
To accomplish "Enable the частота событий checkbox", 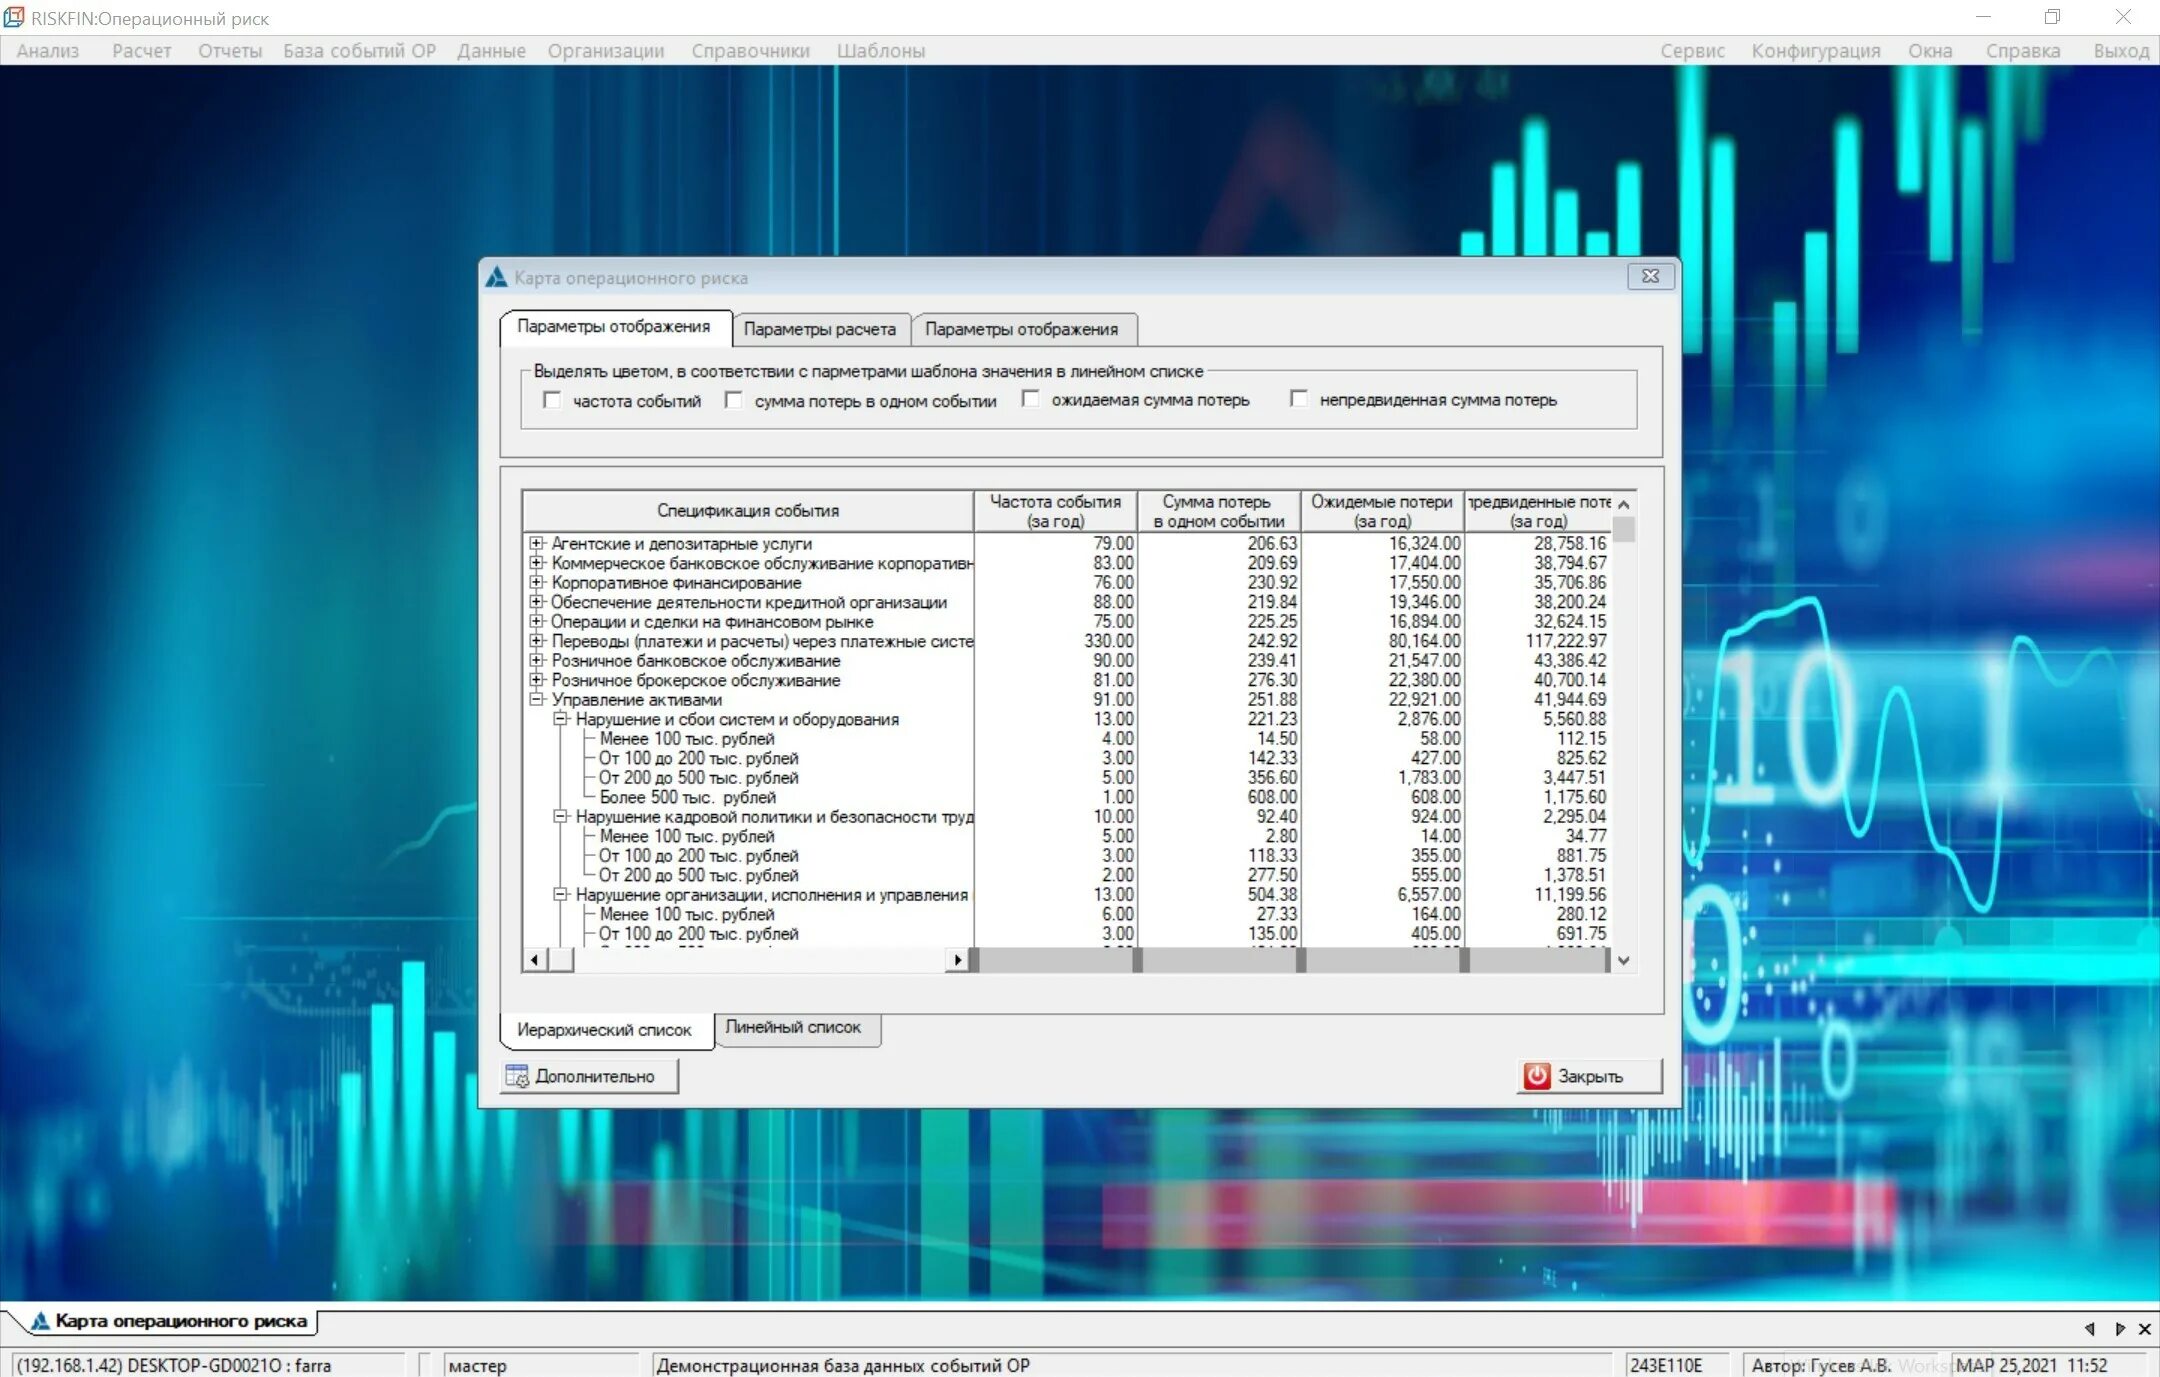I will tap(552, 400).
